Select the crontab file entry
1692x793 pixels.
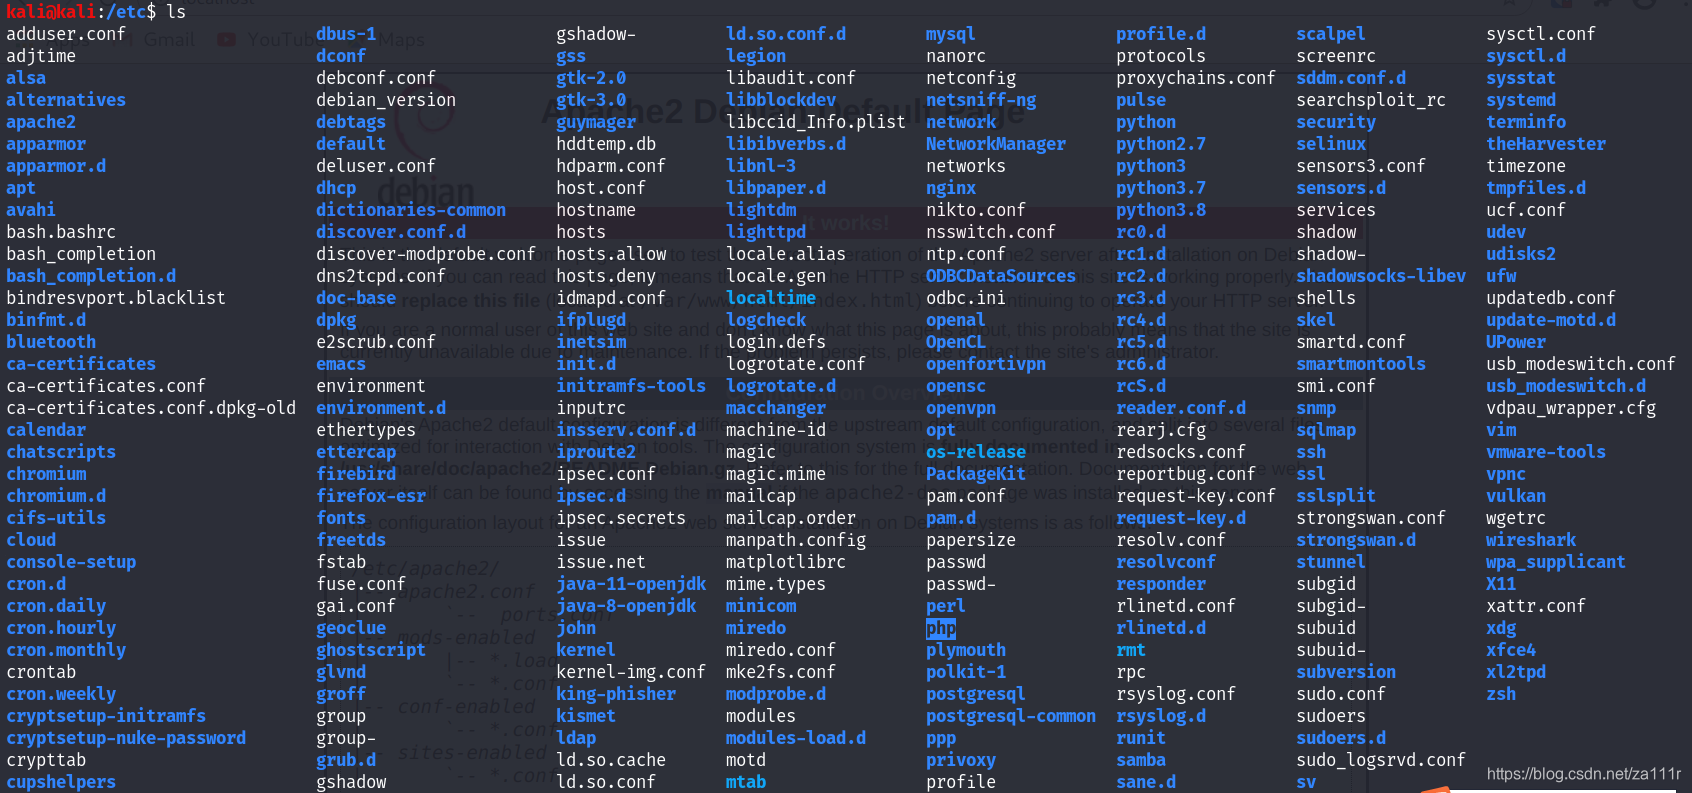41,672
